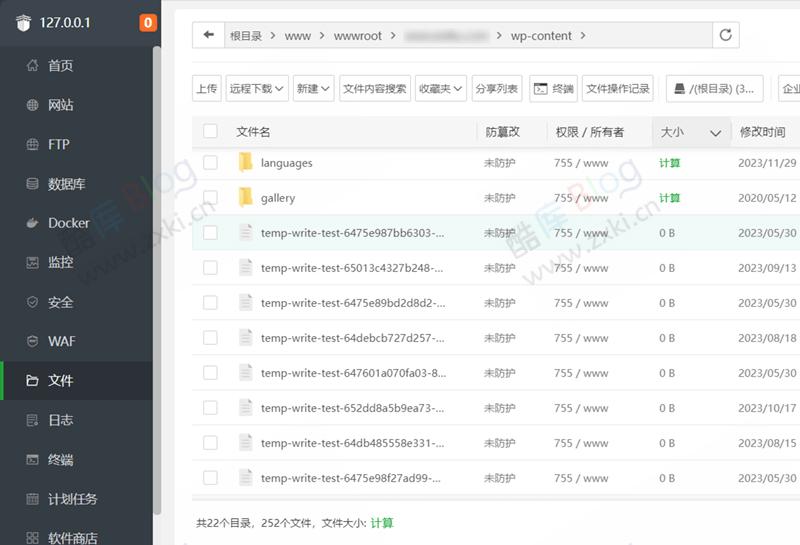Click chevron after wp-content in breadcrumb
The width and height of the screenshot is (800, 545).
(583, 35)
